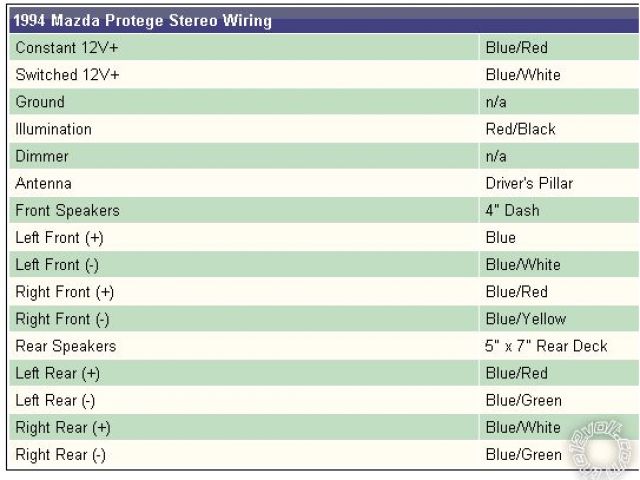Select the "Illumination" row label
Image resolution: width=640 pixels, height=480 pixels.
(x=53, y=129)
